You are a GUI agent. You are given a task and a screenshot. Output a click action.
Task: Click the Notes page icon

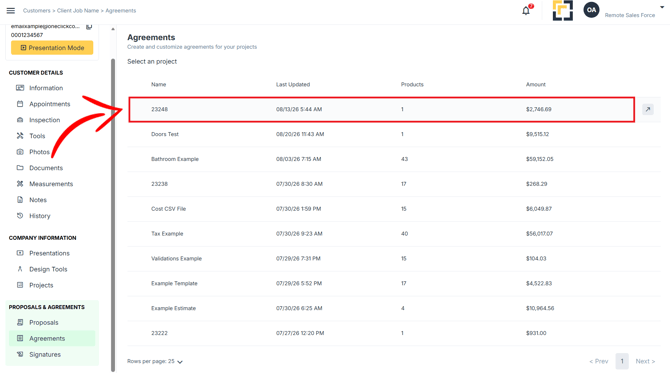(20, 200)
